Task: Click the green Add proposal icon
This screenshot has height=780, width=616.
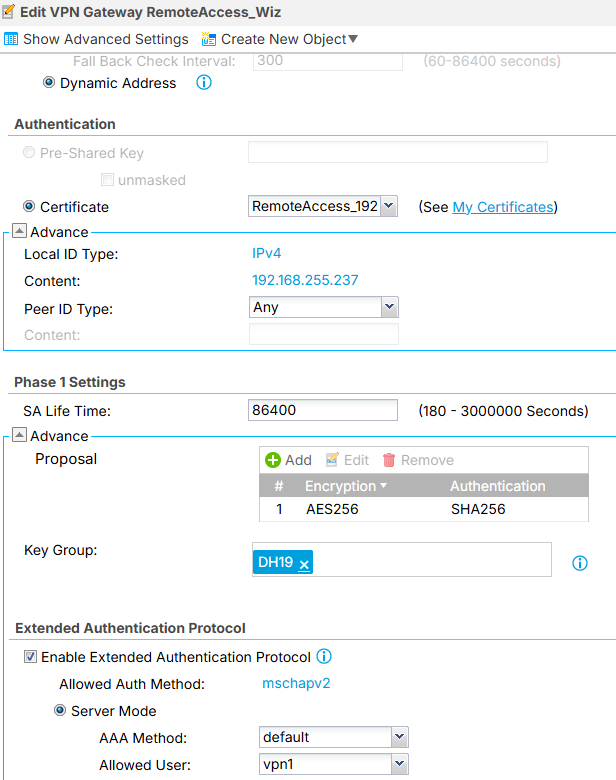Action: tap(272, 460)
